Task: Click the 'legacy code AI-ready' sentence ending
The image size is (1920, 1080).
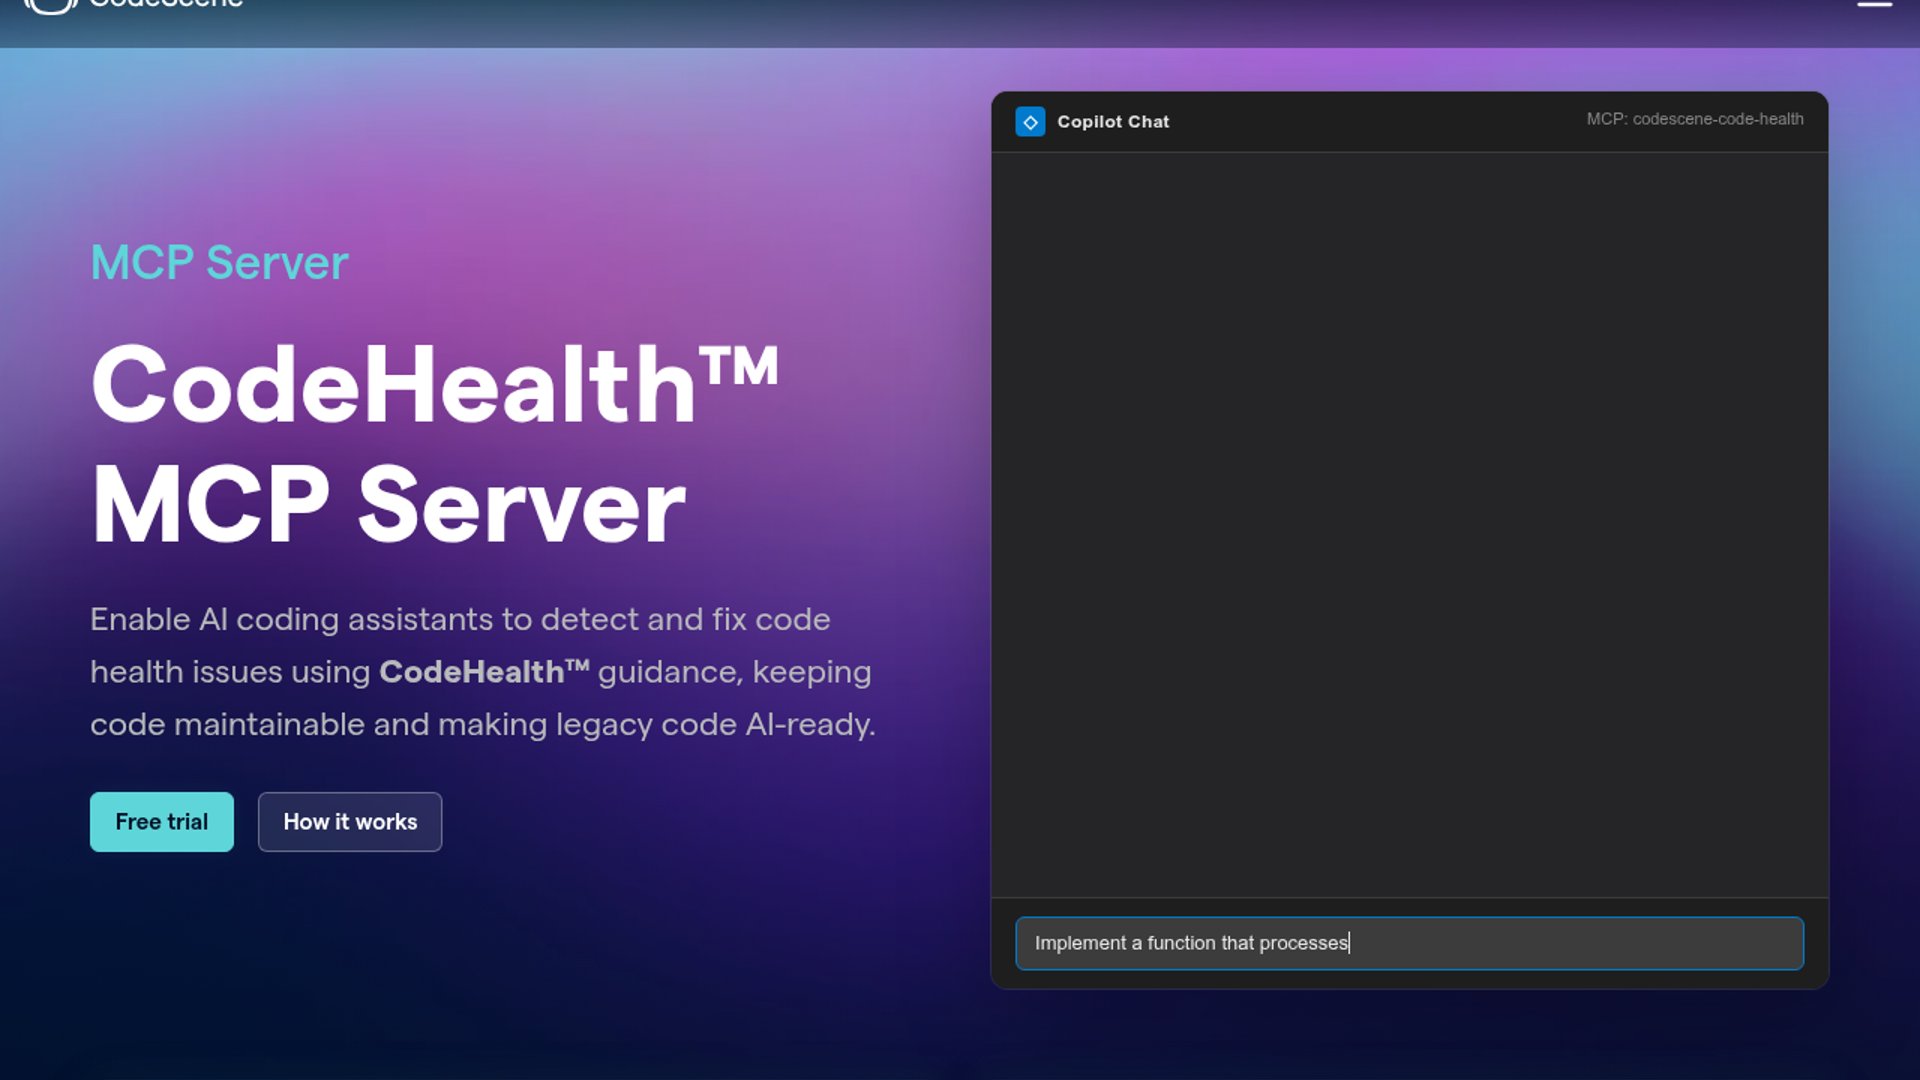Action: 715,725
